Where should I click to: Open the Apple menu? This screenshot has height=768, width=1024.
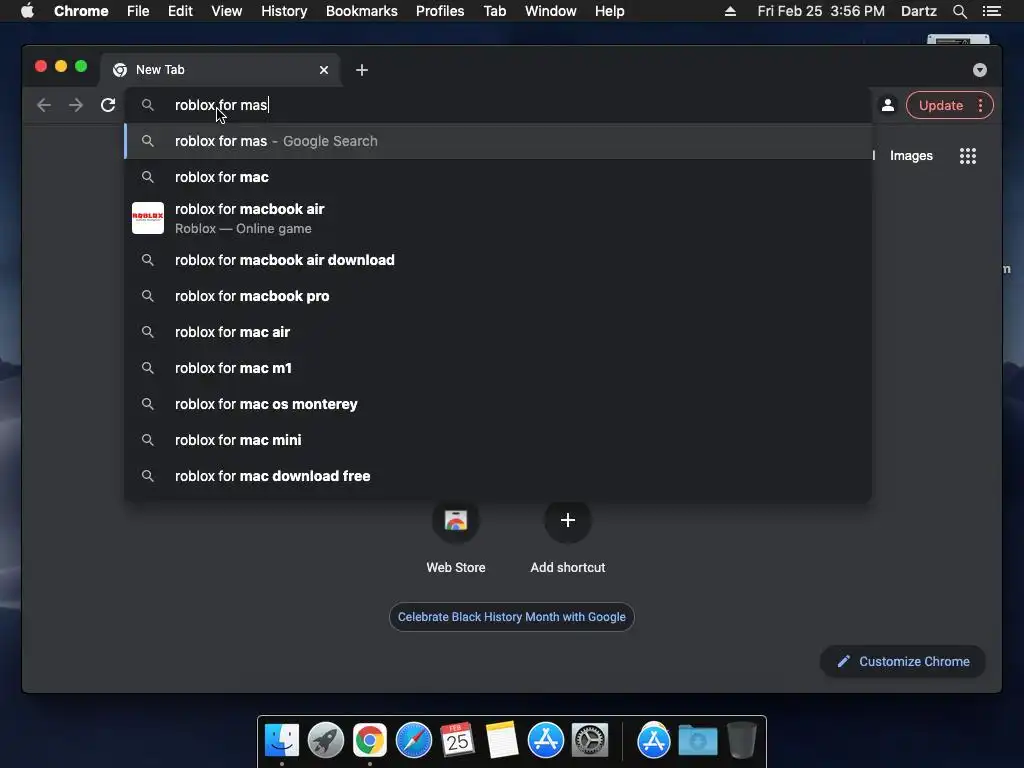27,11
